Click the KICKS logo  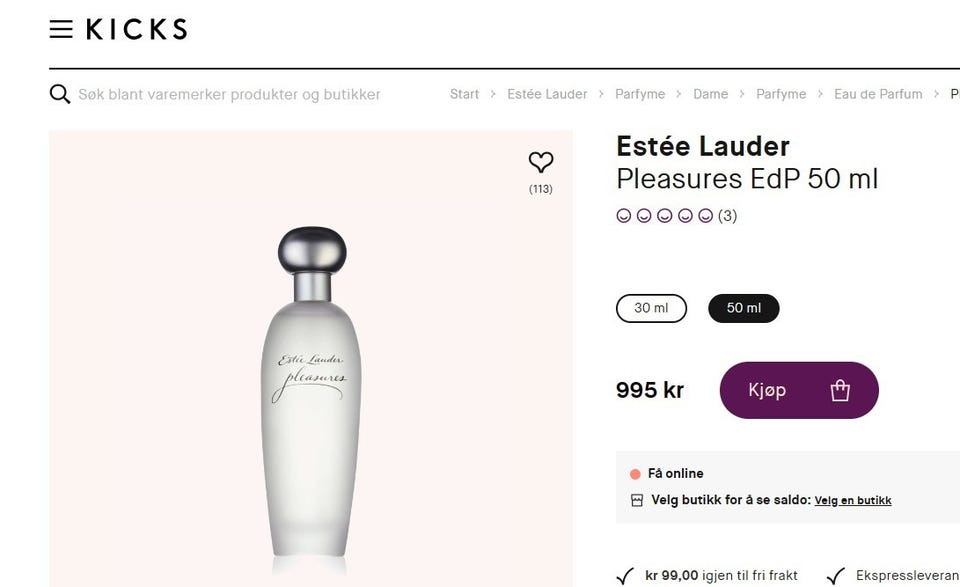(137, 29)
